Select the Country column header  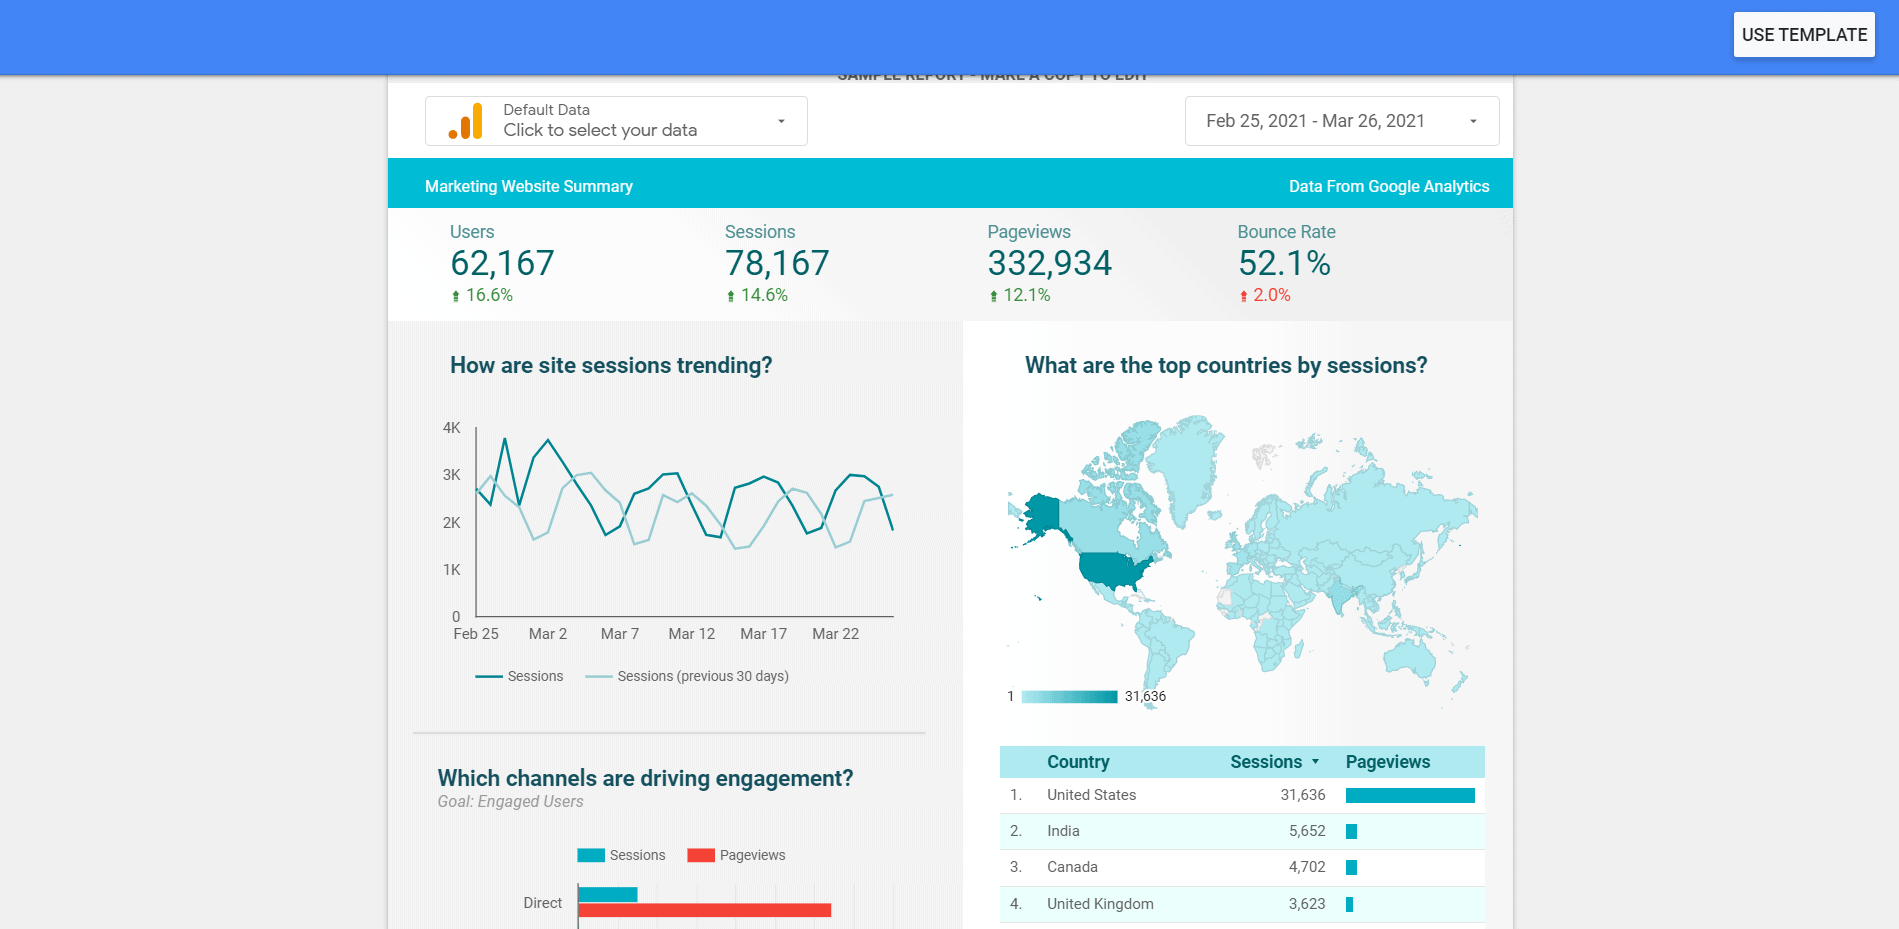pyautogui.click(x=1078, y=762)
